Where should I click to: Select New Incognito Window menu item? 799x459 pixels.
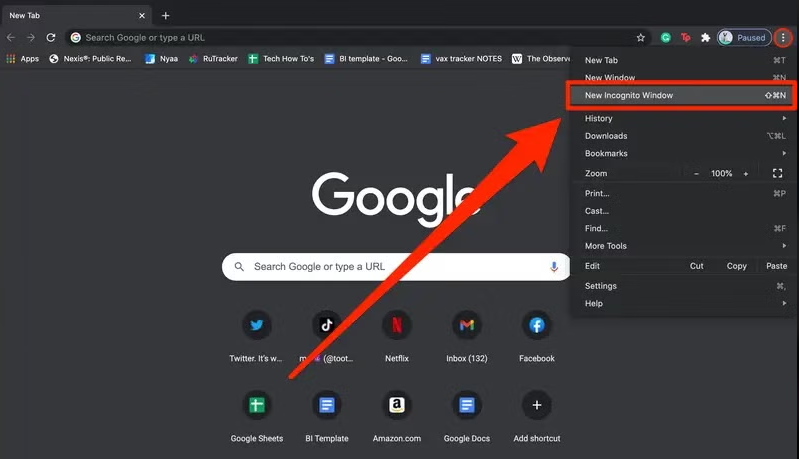[683, 95]
